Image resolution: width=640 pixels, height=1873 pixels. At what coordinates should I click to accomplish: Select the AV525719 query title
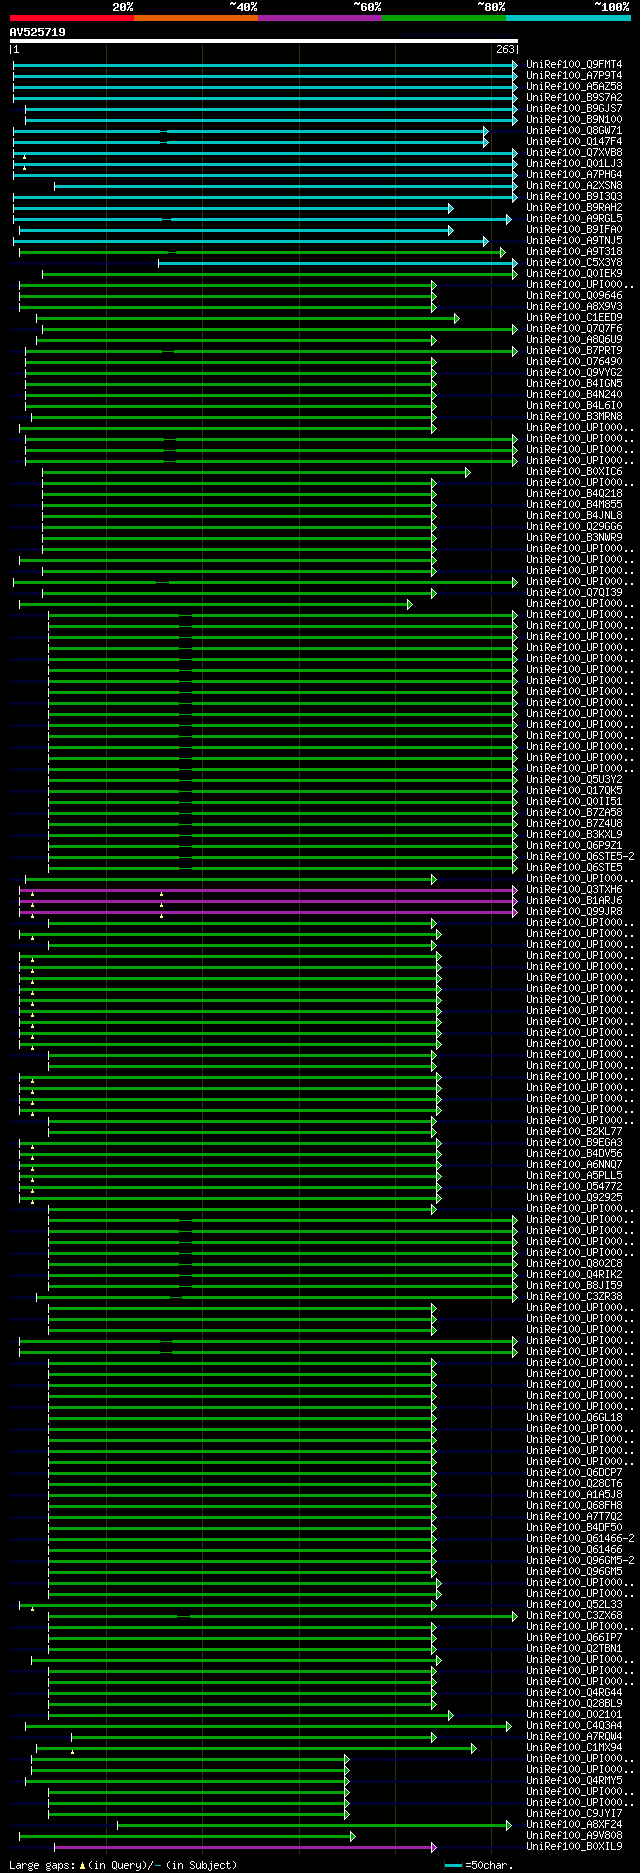[x=38, y=32]
